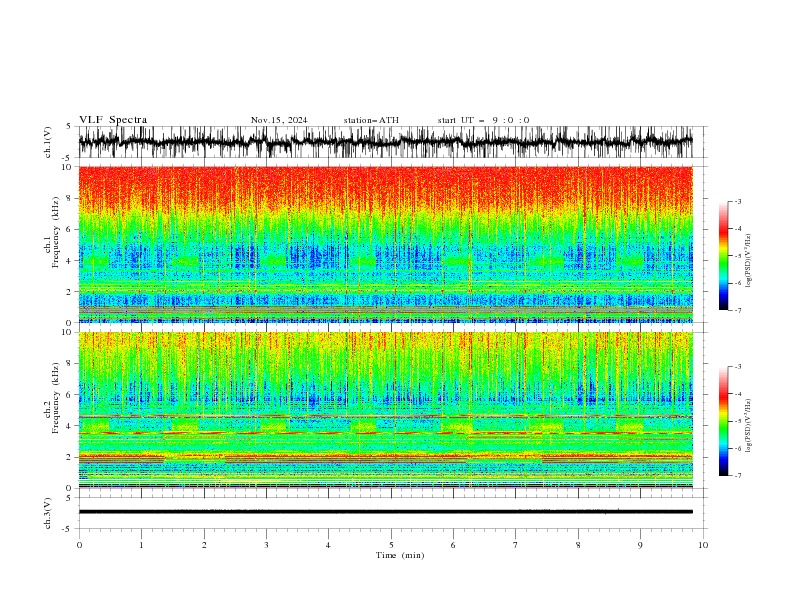This screenshot has height=612, width=792.
Task: Click the ch.2 frequency tick '4'
Action: point(70,426)
